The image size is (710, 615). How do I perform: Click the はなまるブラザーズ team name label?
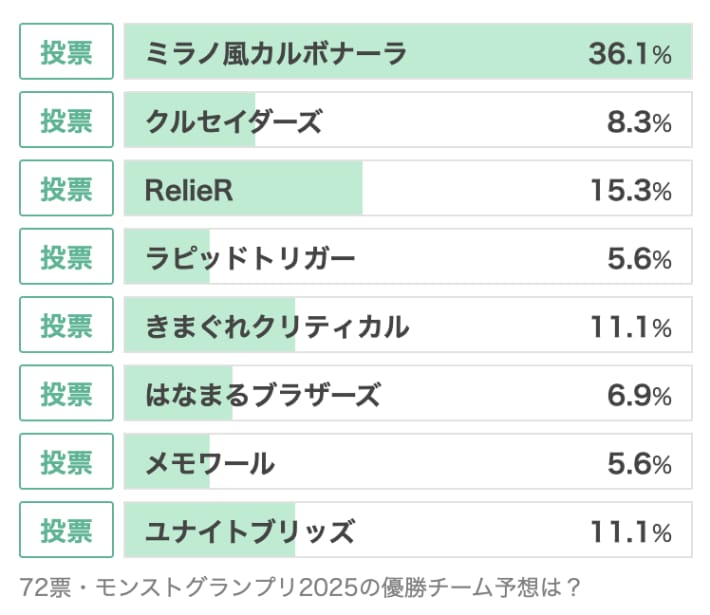point(262,394)
